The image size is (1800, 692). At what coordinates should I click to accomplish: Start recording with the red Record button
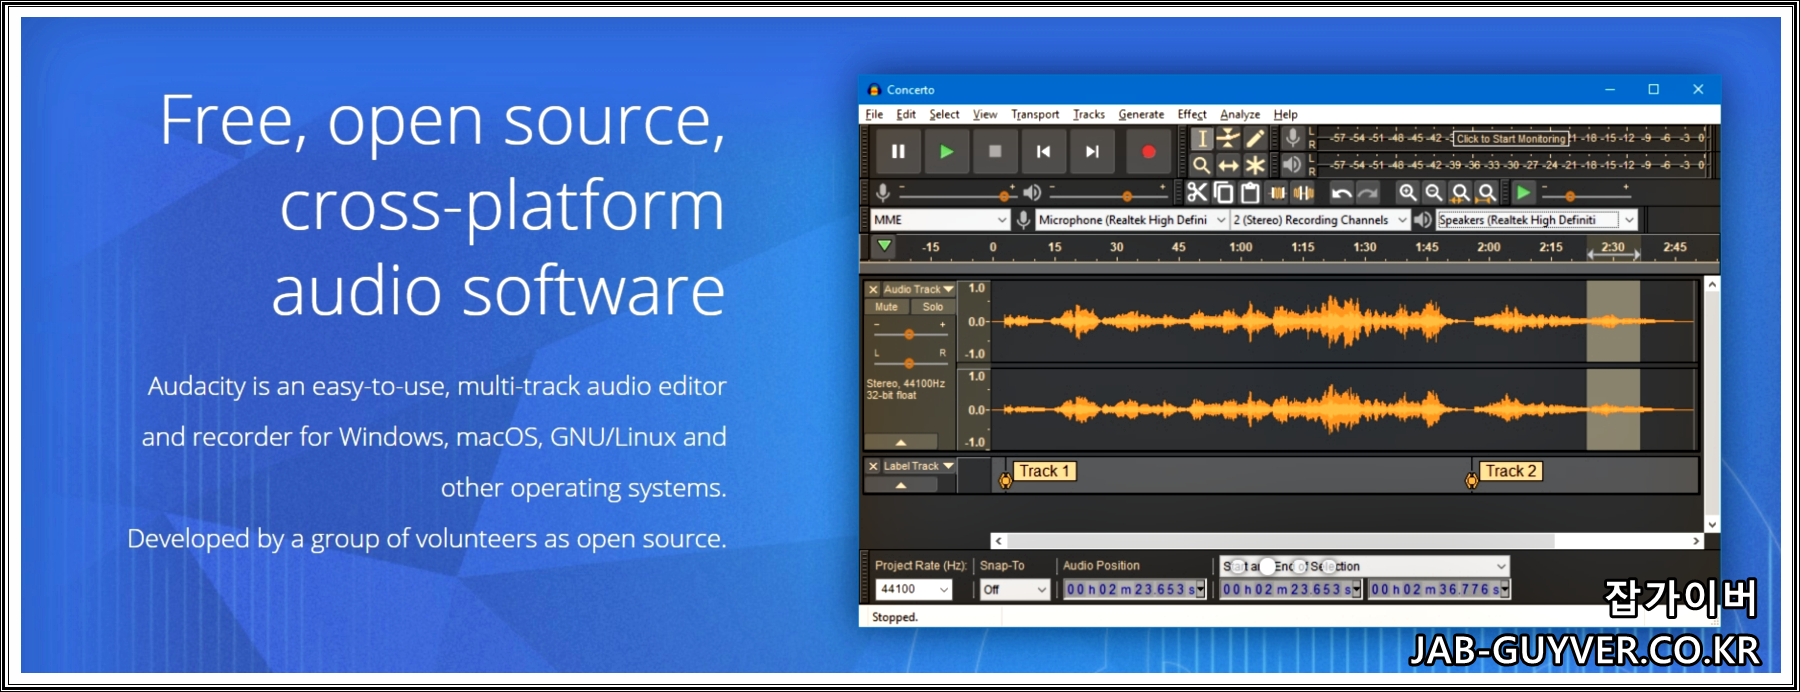1148,152
